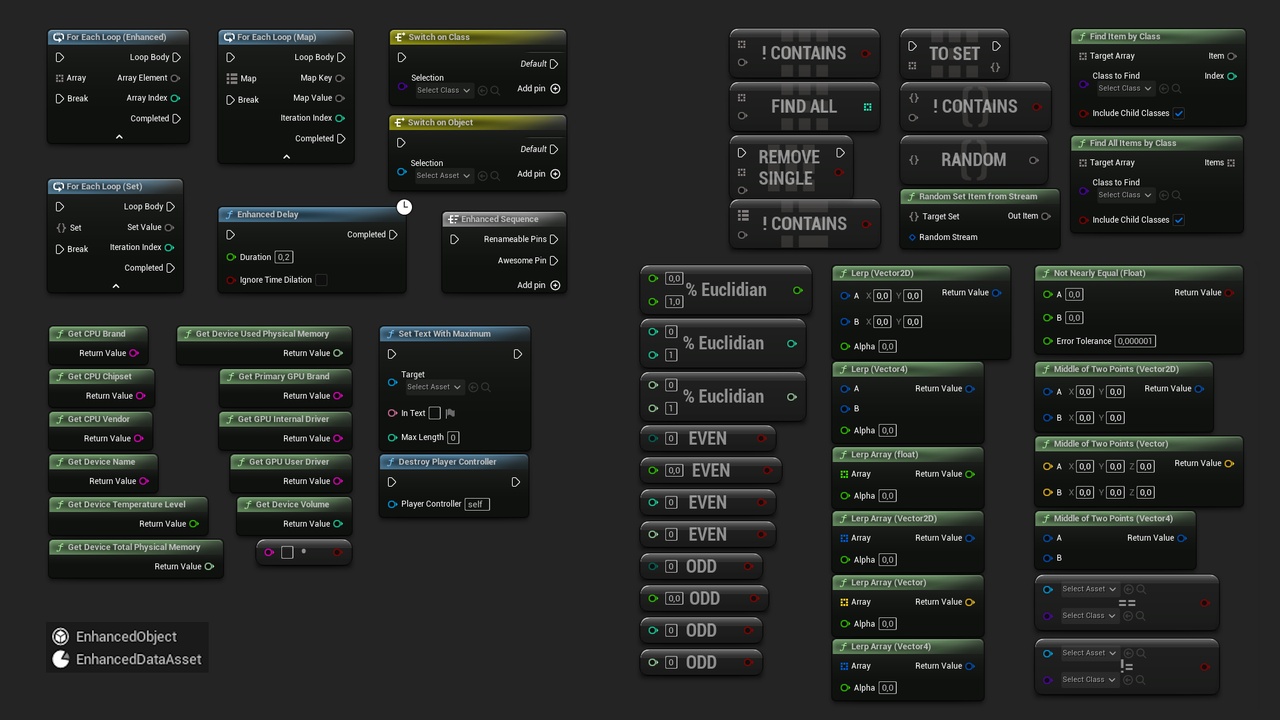Click the flag icon beside In Text
This screenshot has height=720, width=1280.
(450, 413)
